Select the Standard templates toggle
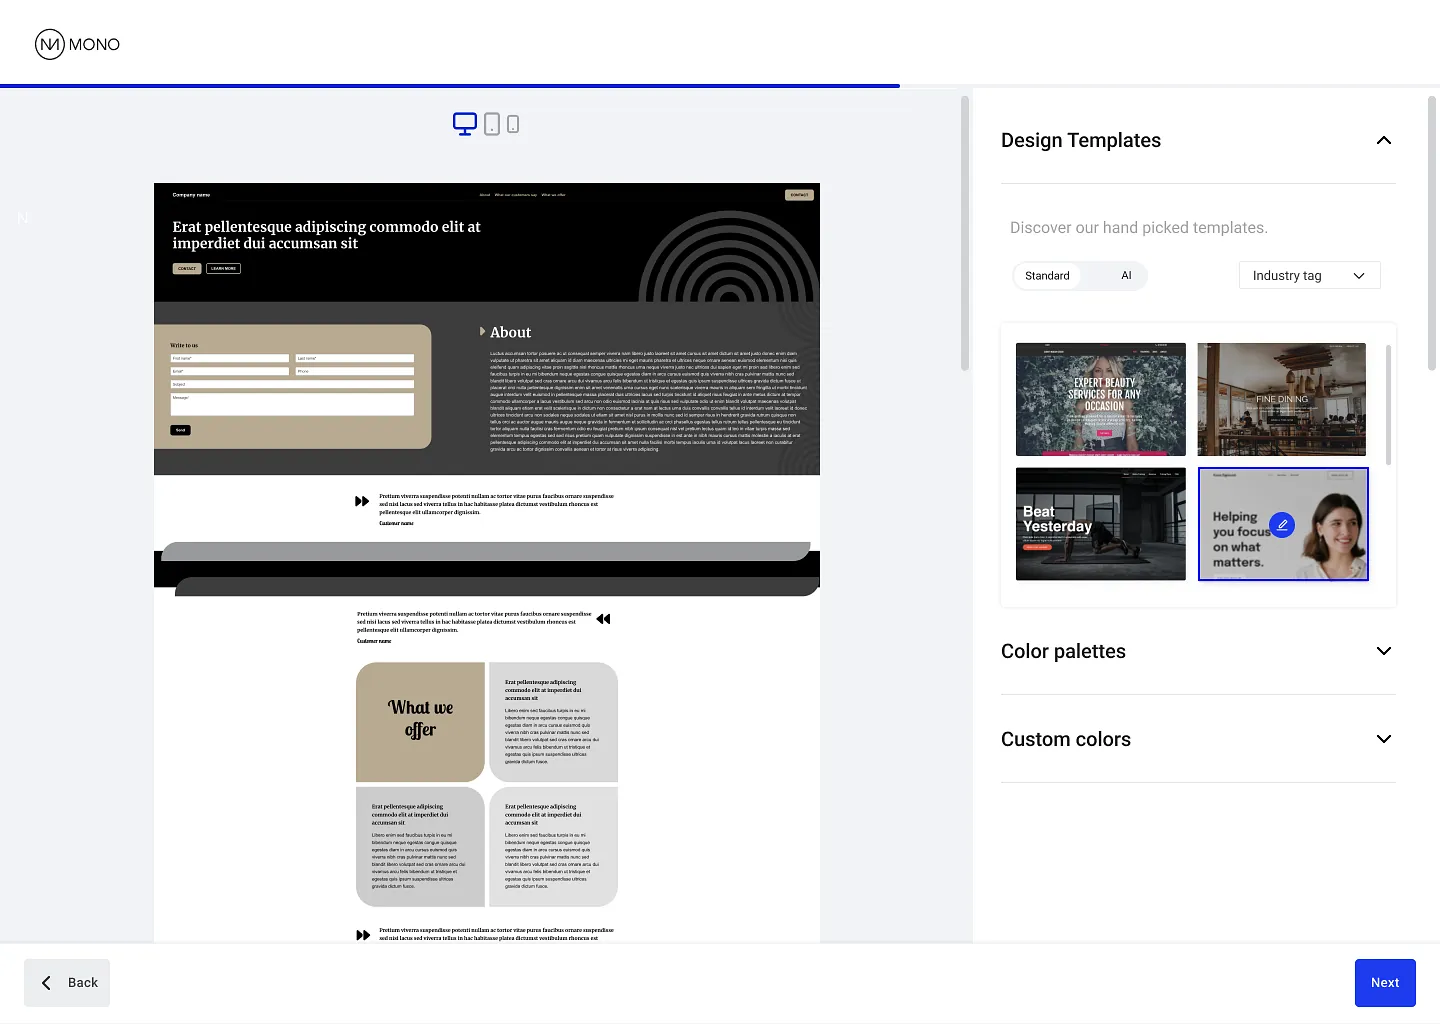Screen dimensions: 1440x1024 click(x=1047, y=276)
